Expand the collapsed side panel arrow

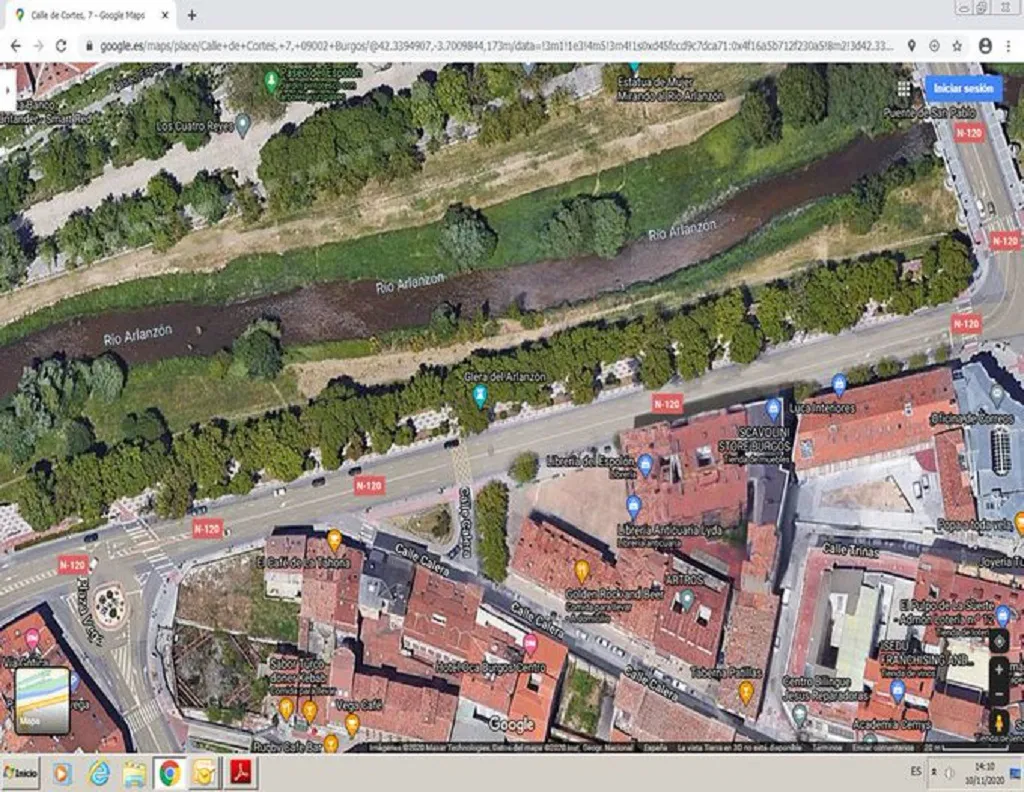pyautogui.click(x=7, y=90)
